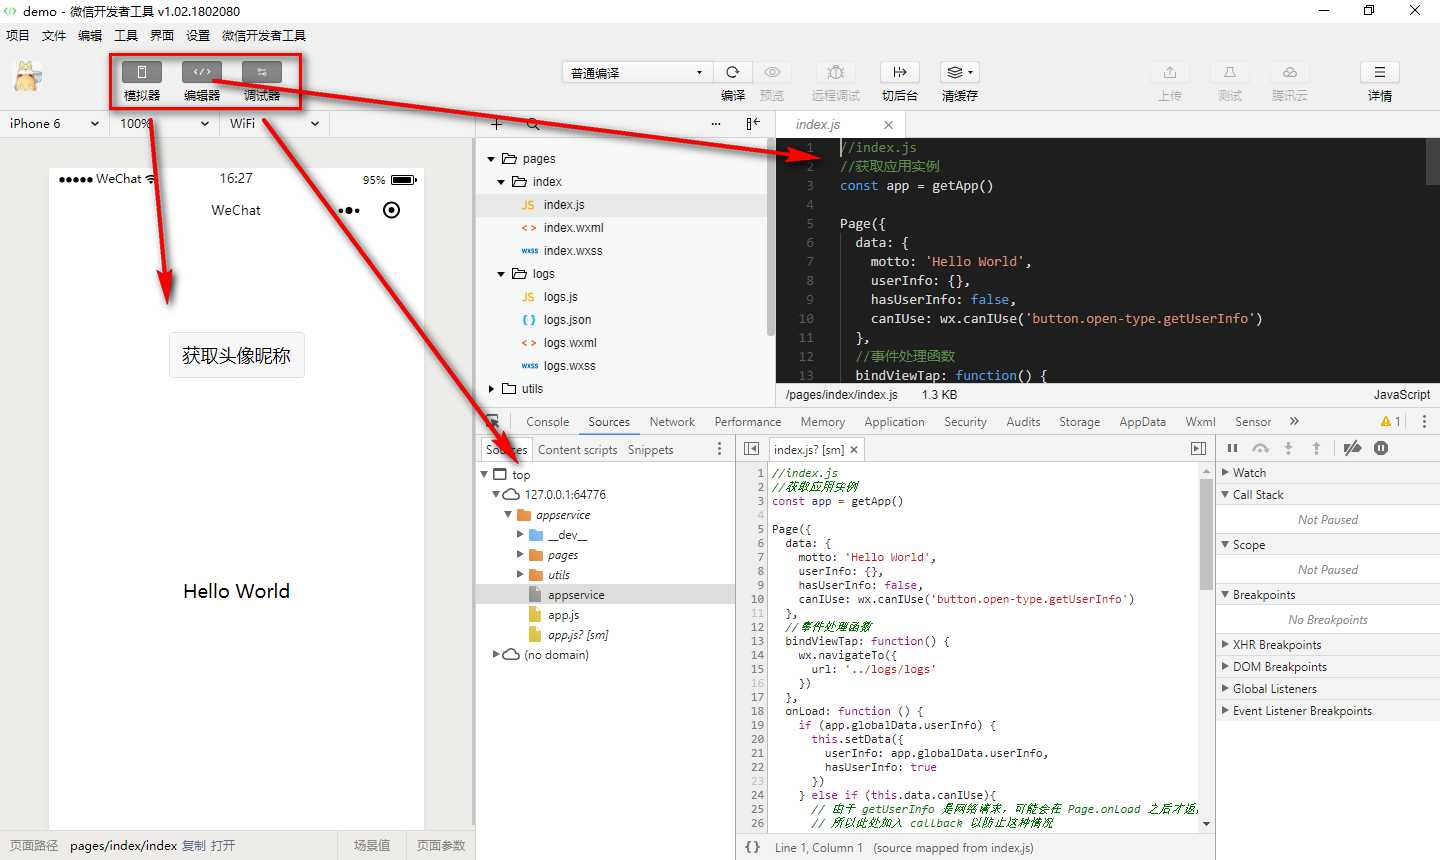Click the simulator capsule close circle
1440x860 pixels.
pyautogui.click(x=392, y=210)
